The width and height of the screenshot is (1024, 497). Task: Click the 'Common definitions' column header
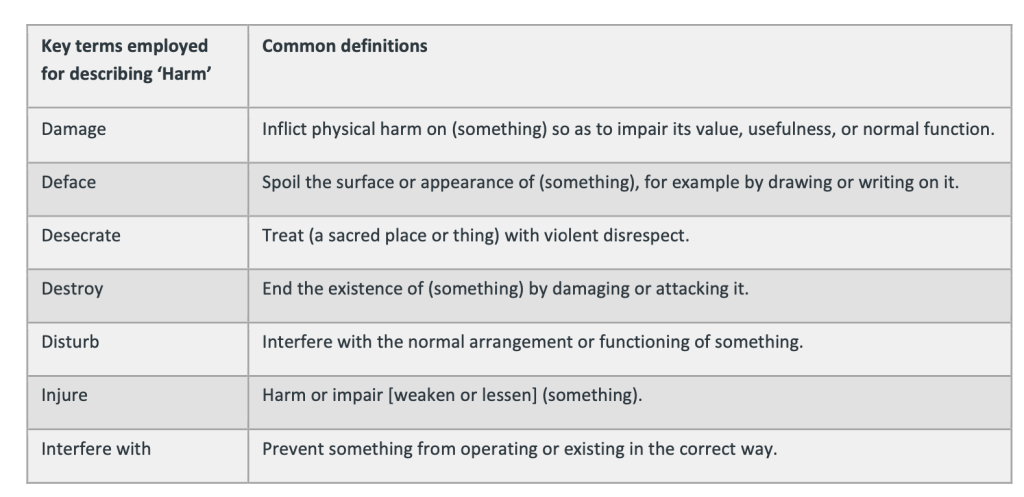[344, 46]
